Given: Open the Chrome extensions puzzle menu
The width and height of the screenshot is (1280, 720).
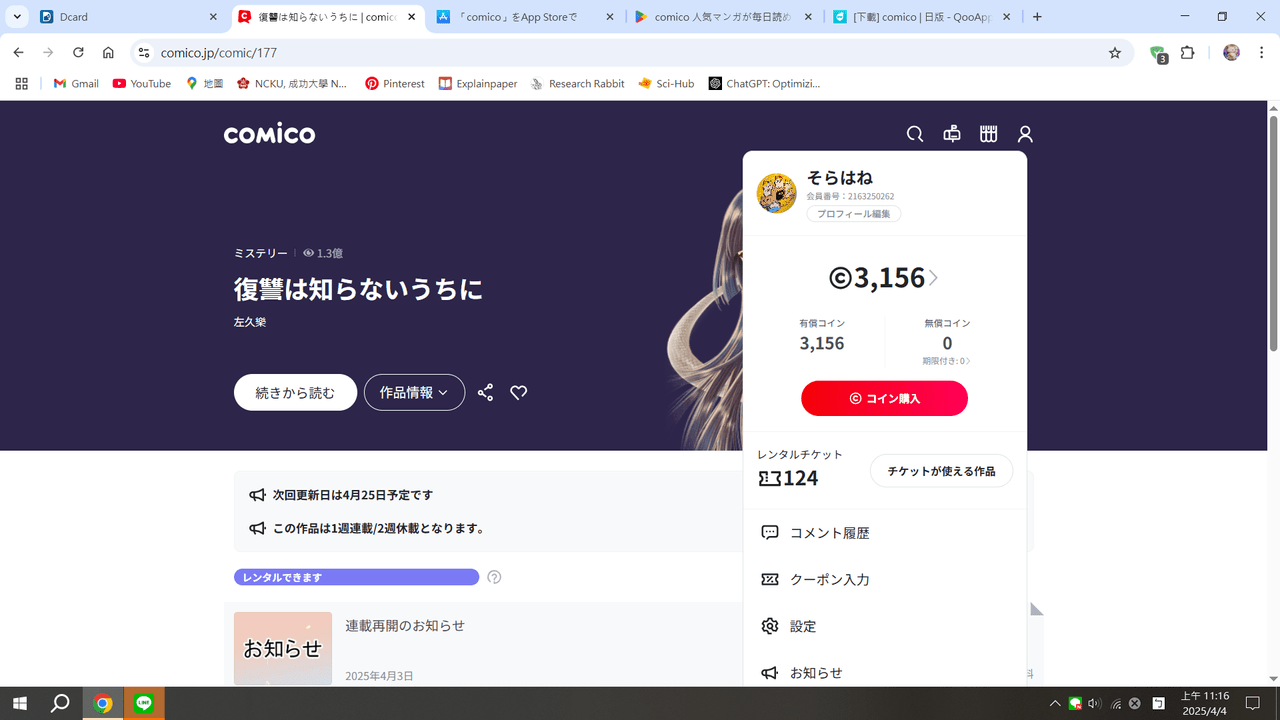Looking at the screenshot, I should coord(1188,53).
